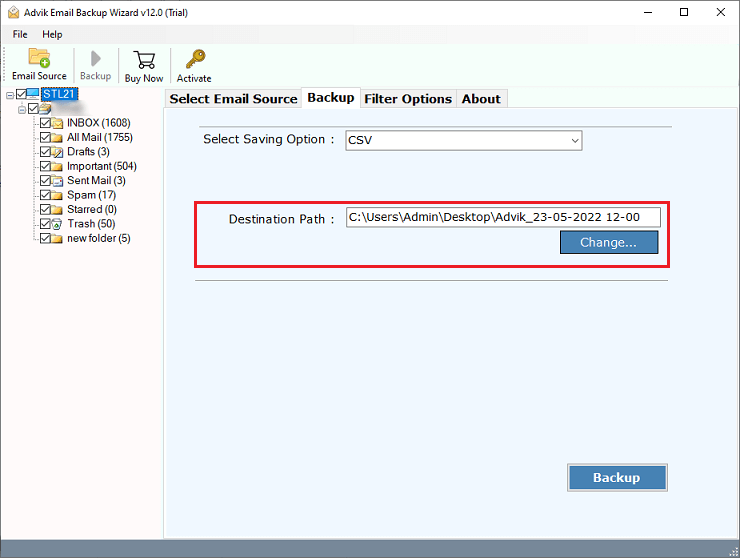The height and width of the screenshot is (558, 740).
Task: Switch to the Backup tab
Action: point(331,98)
